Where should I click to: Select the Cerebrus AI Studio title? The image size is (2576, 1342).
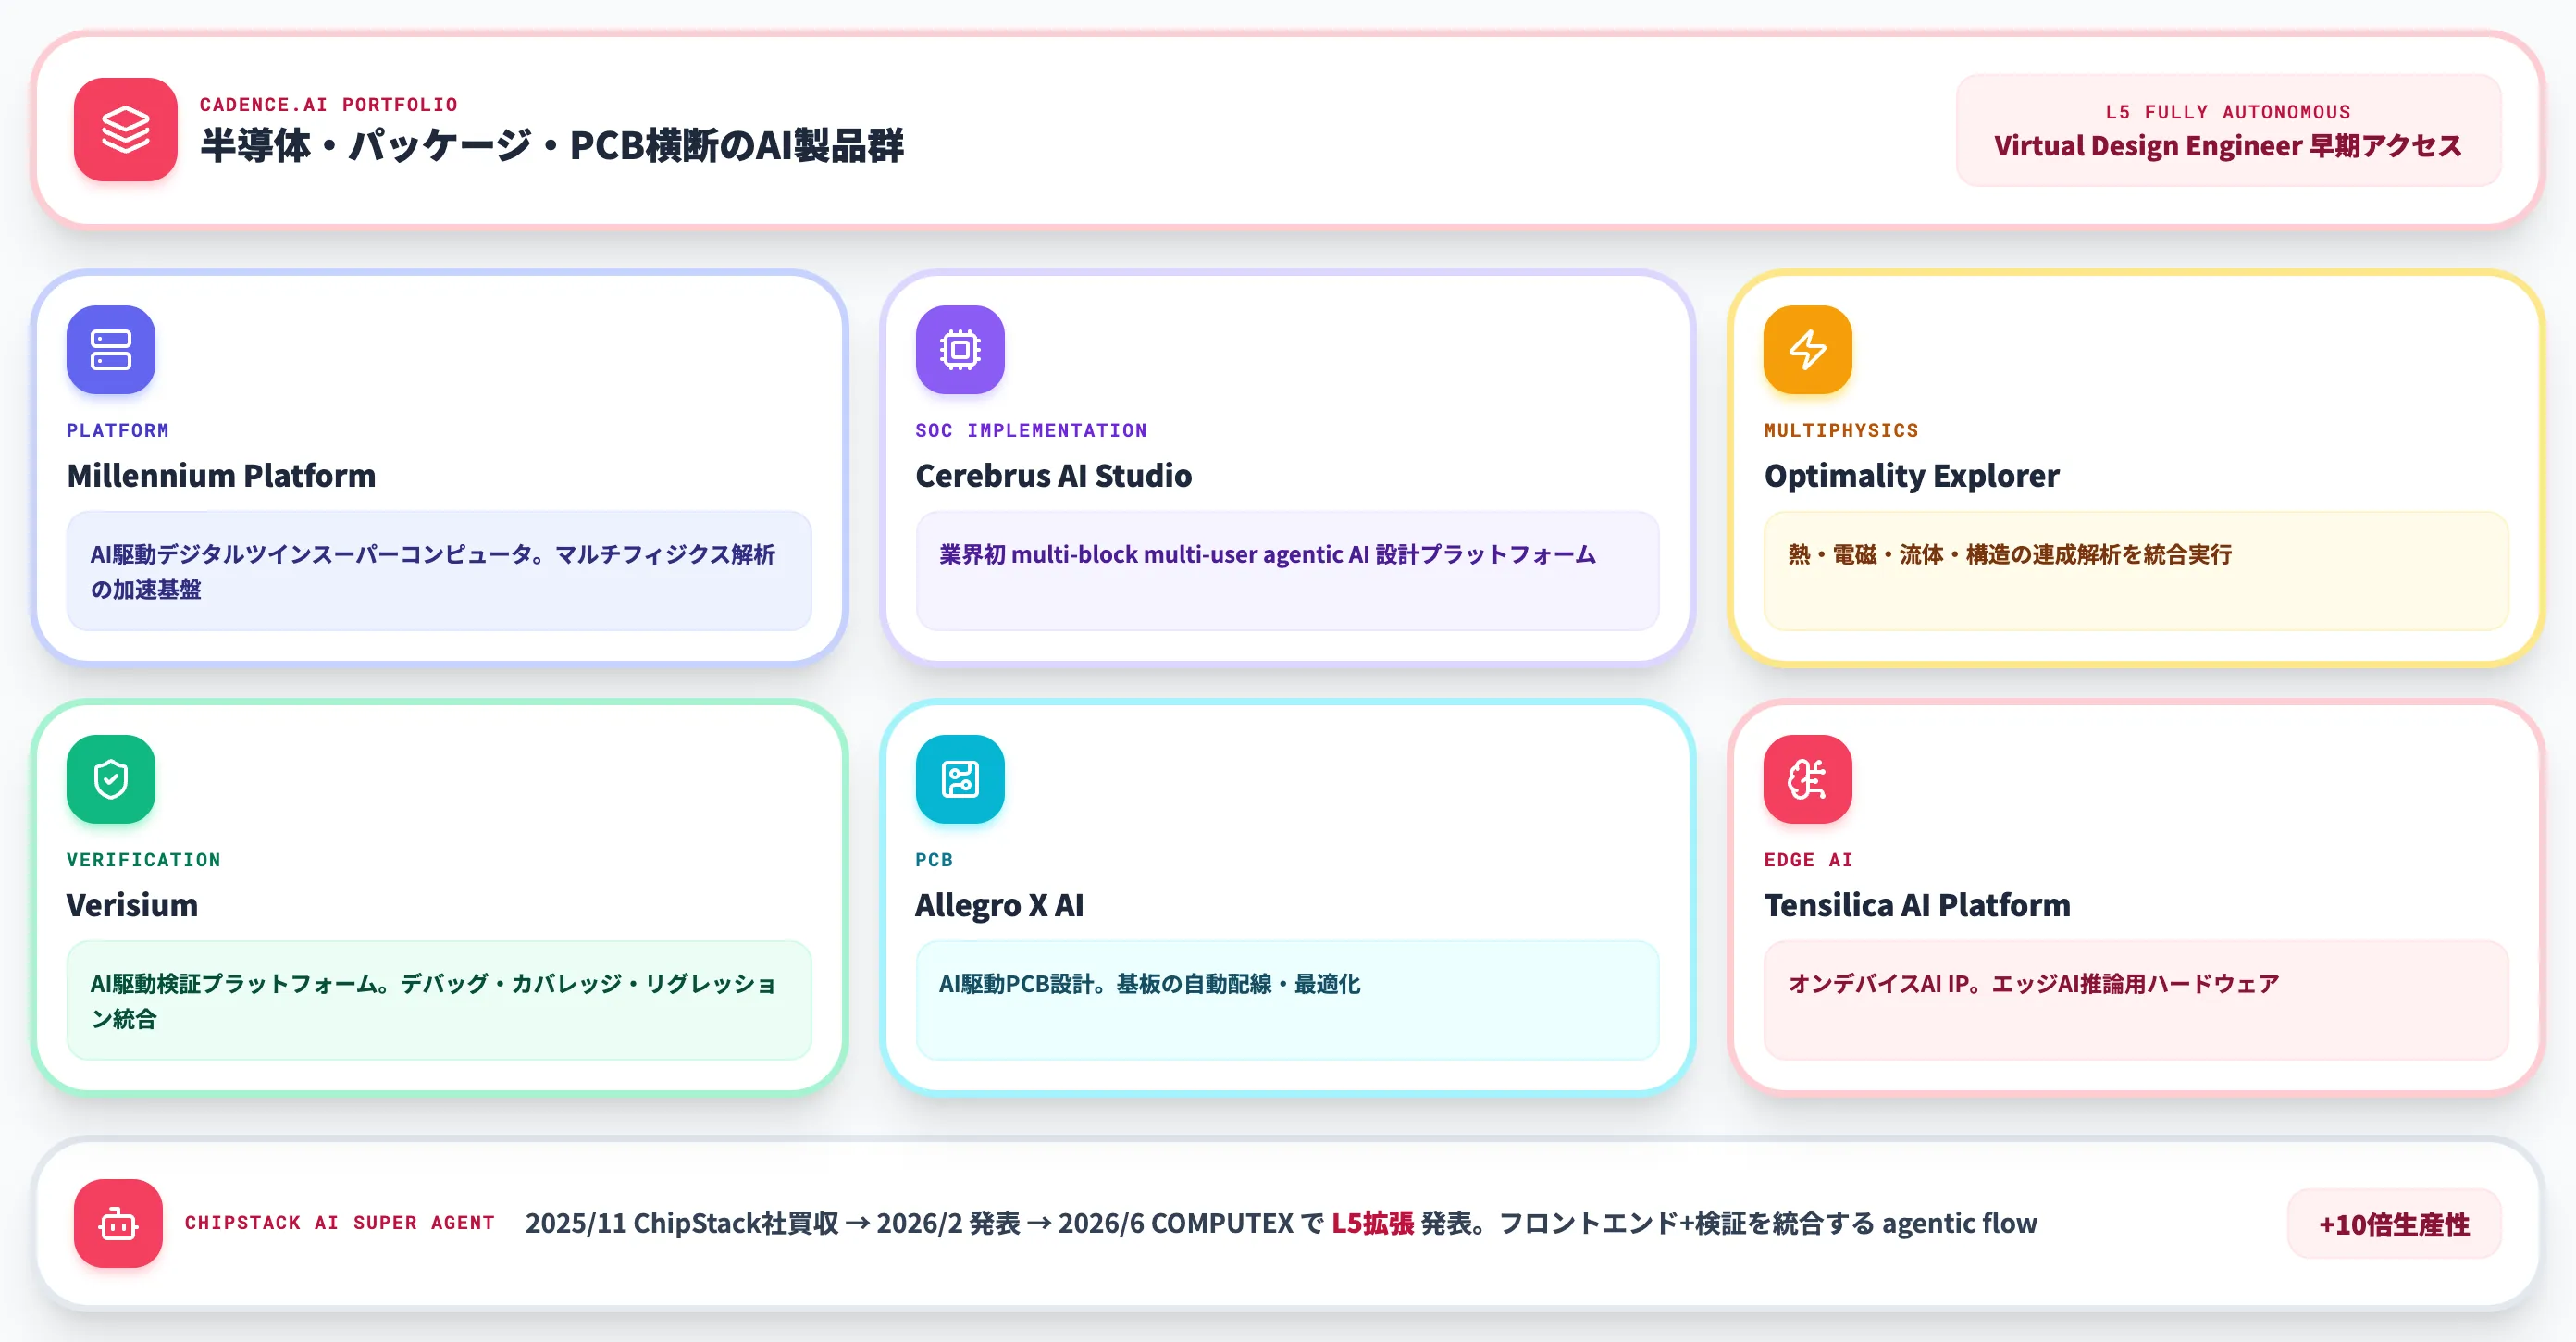1053,475
